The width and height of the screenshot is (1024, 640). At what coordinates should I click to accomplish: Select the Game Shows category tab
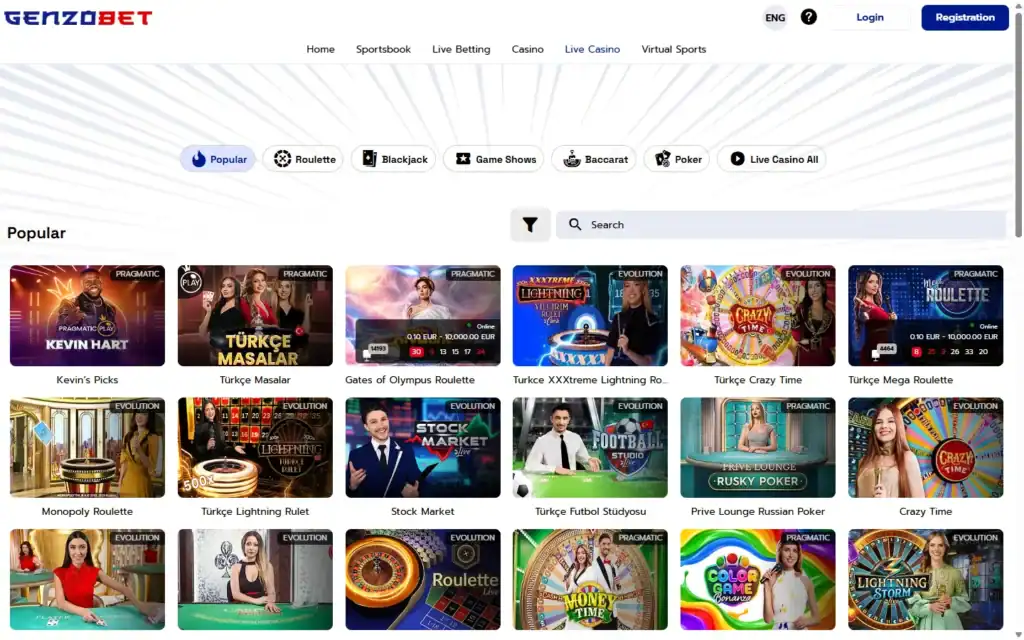pyautogui.click(x=494, y=159)
